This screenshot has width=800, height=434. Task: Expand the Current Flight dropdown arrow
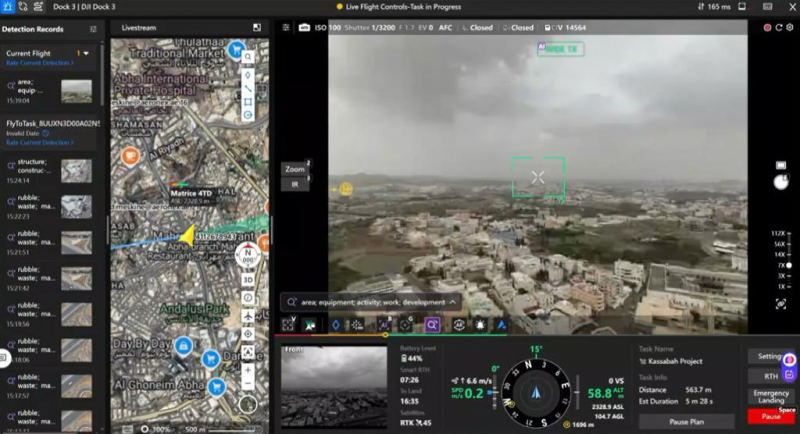(87, 53)
